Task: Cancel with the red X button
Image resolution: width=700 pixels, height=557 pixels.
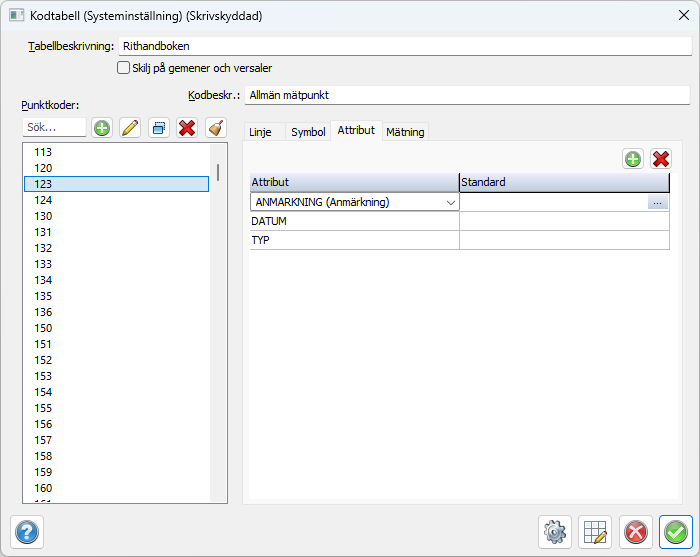Action: pos(635,532)
